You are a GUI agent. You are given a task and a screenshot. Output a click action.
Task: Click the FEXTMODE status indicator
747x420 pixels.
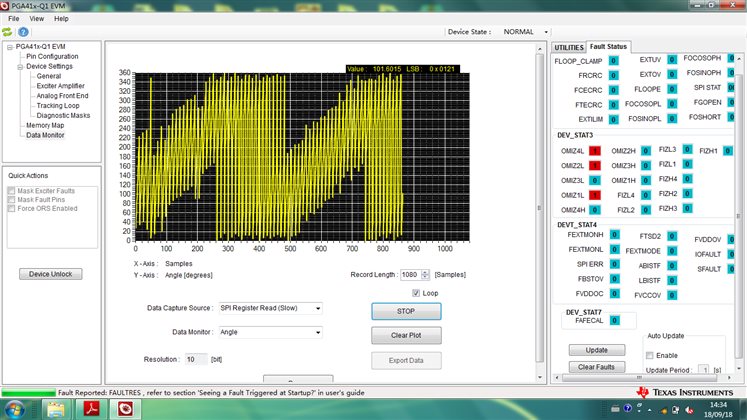click(672, 251)
